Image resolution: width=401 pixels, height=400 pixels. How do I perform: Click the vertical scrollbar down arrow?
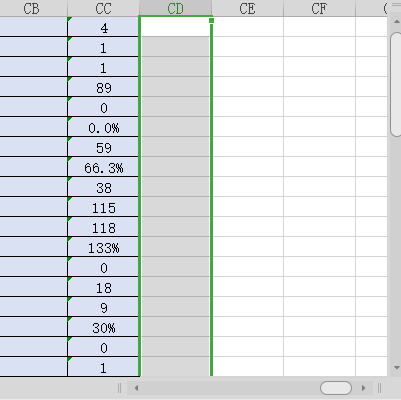click(x=397, y=368)
